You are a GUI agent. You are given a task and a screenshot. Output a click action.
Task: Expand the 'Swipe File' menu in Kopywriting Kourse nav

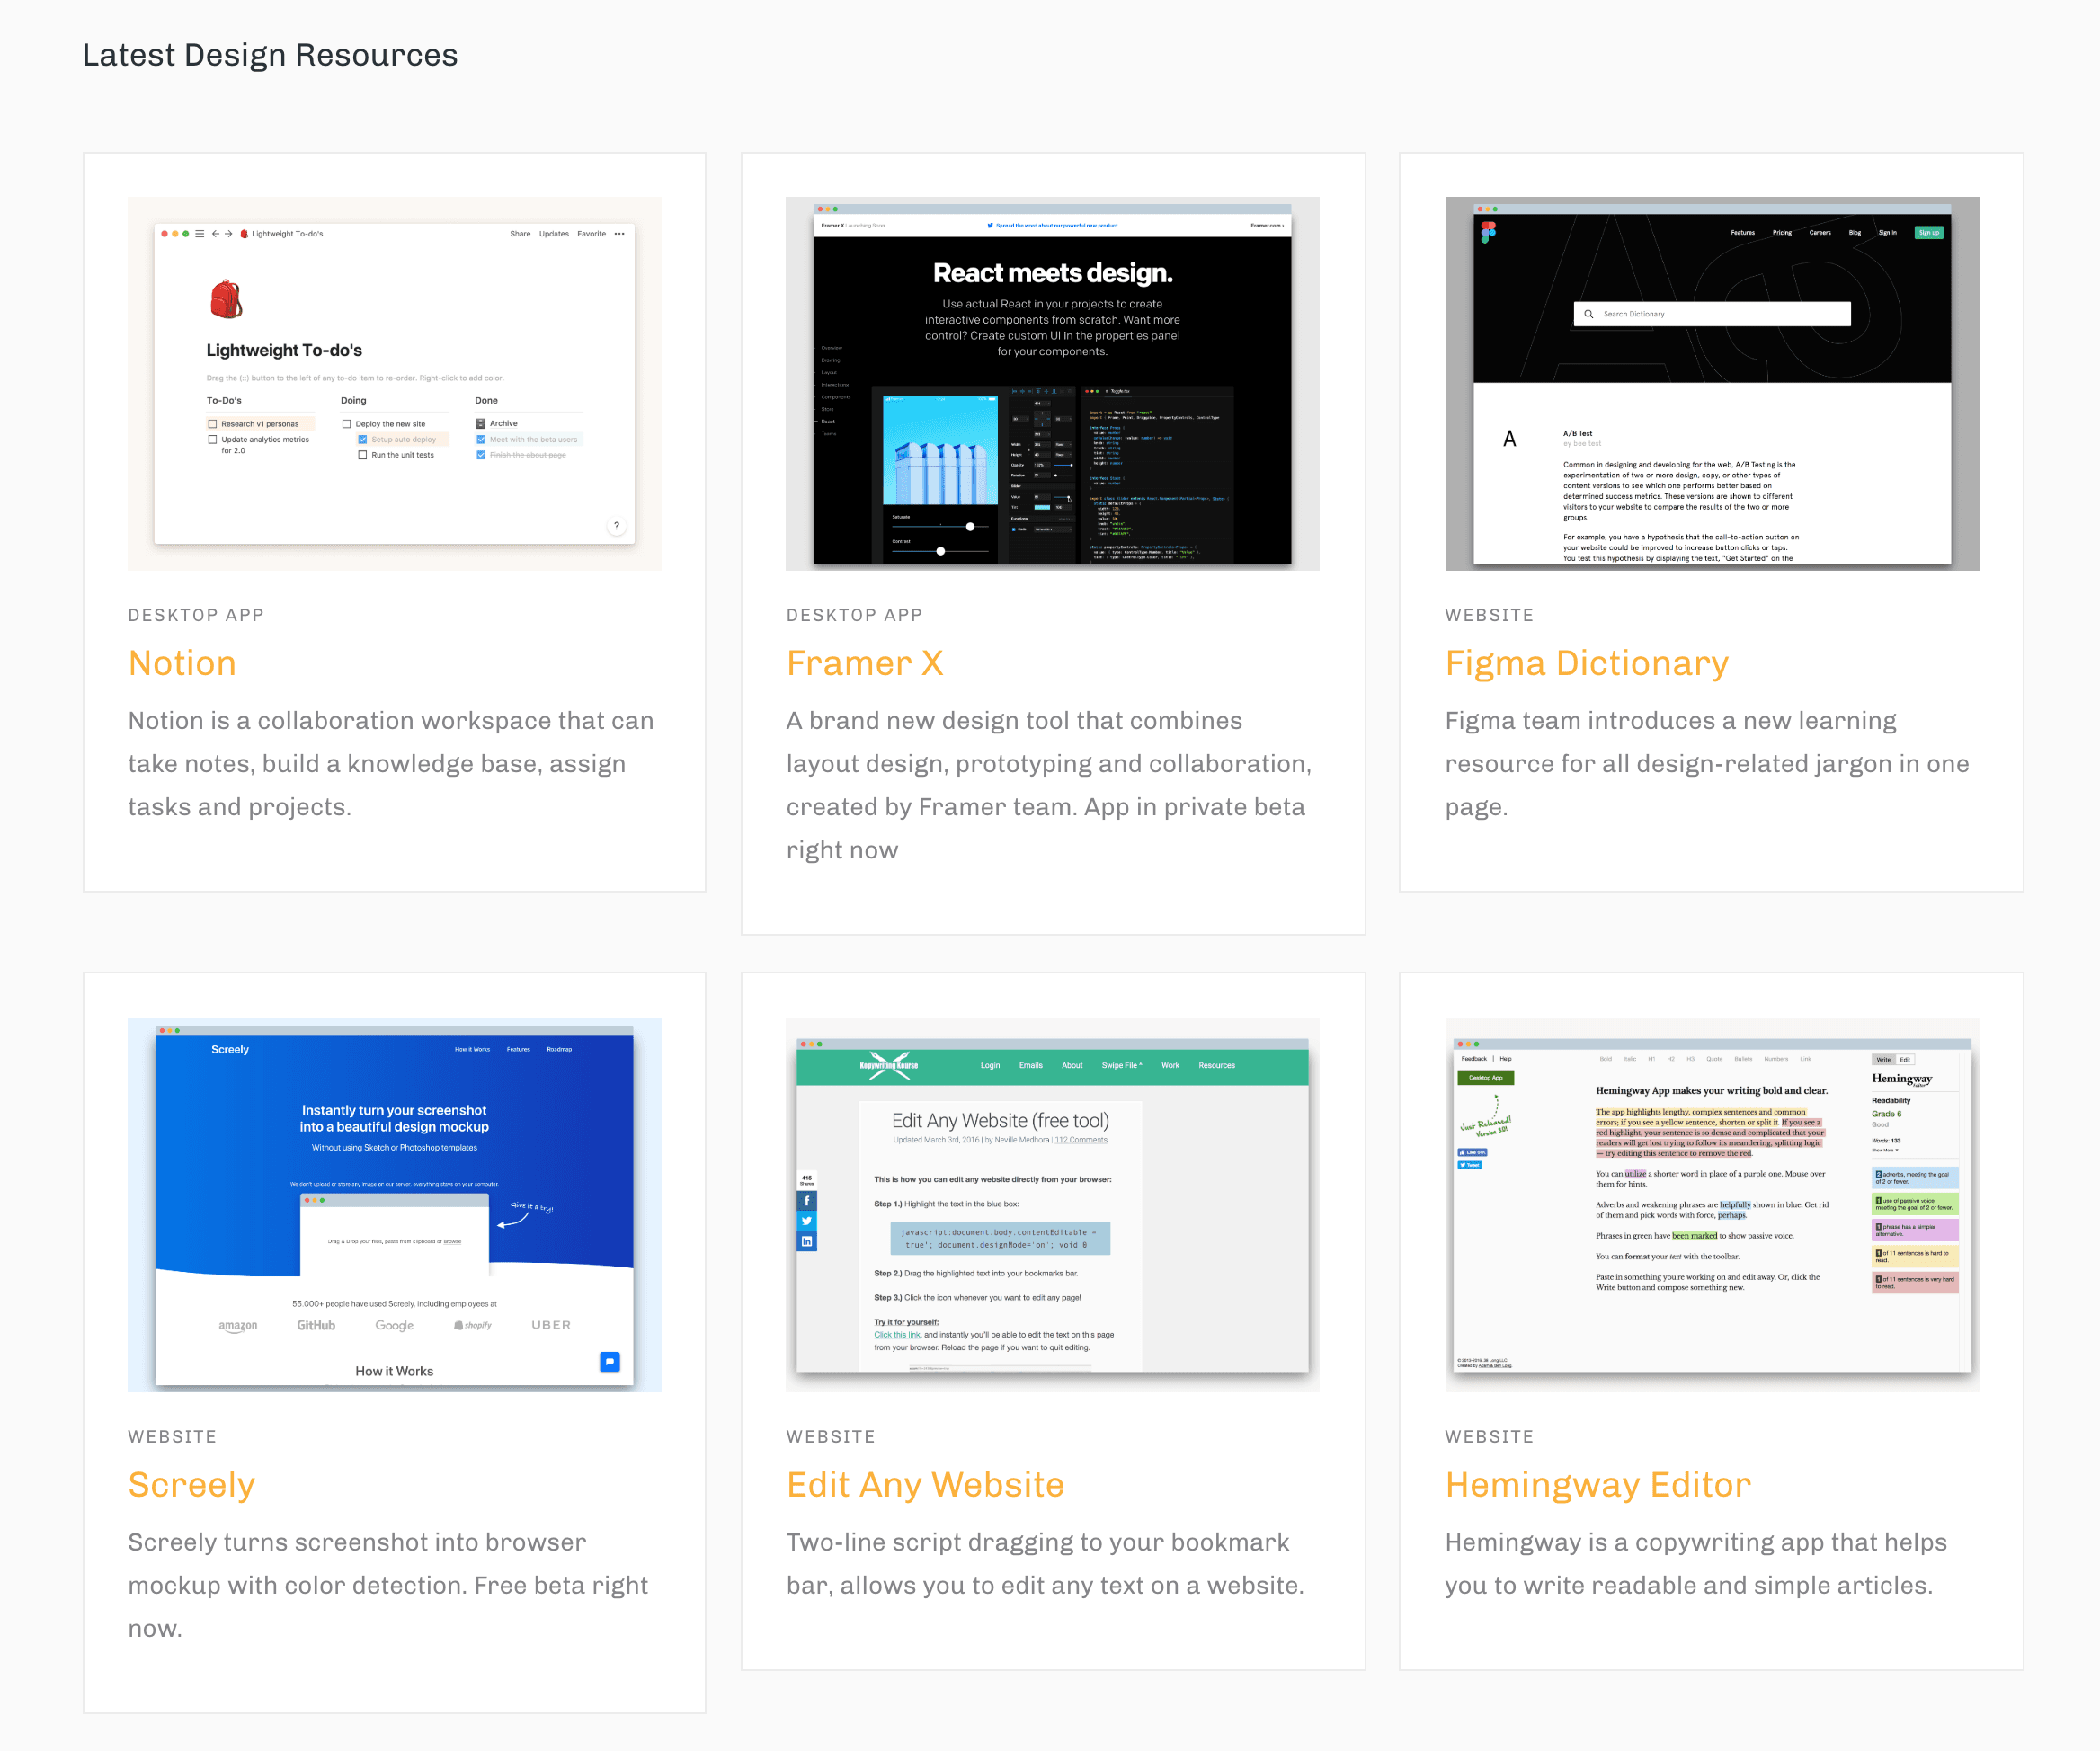(1121, 1065)
